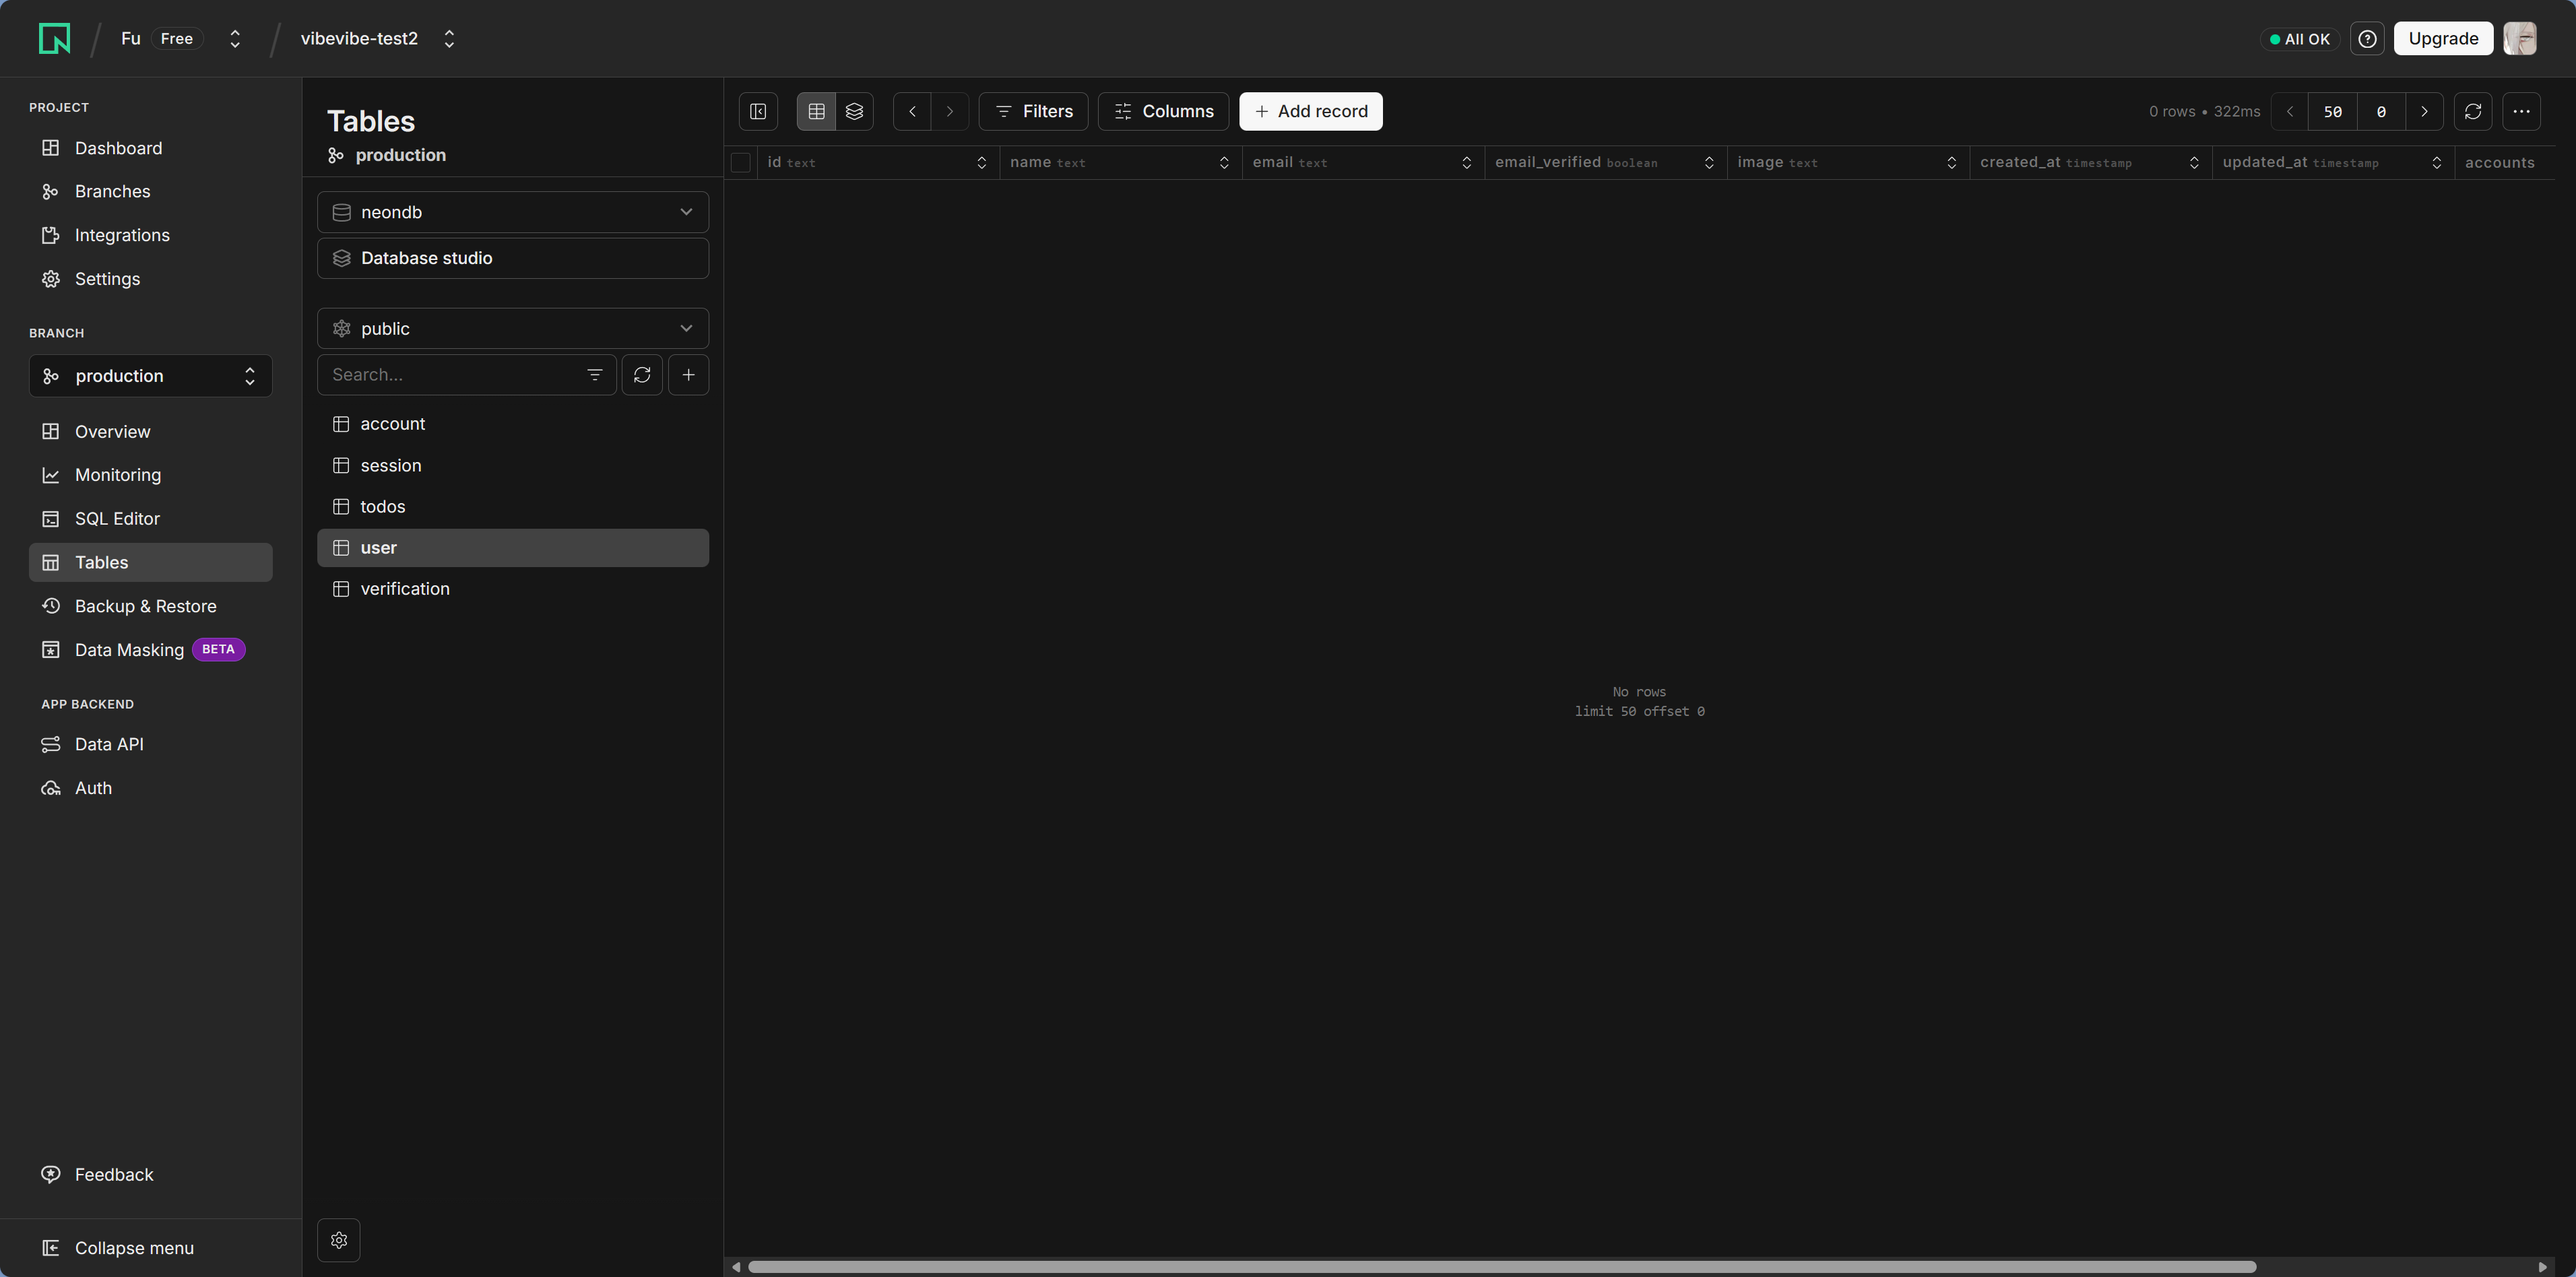Refresh the table data rows
Screen dimensions: 2576x1277
pos(2472,111)
